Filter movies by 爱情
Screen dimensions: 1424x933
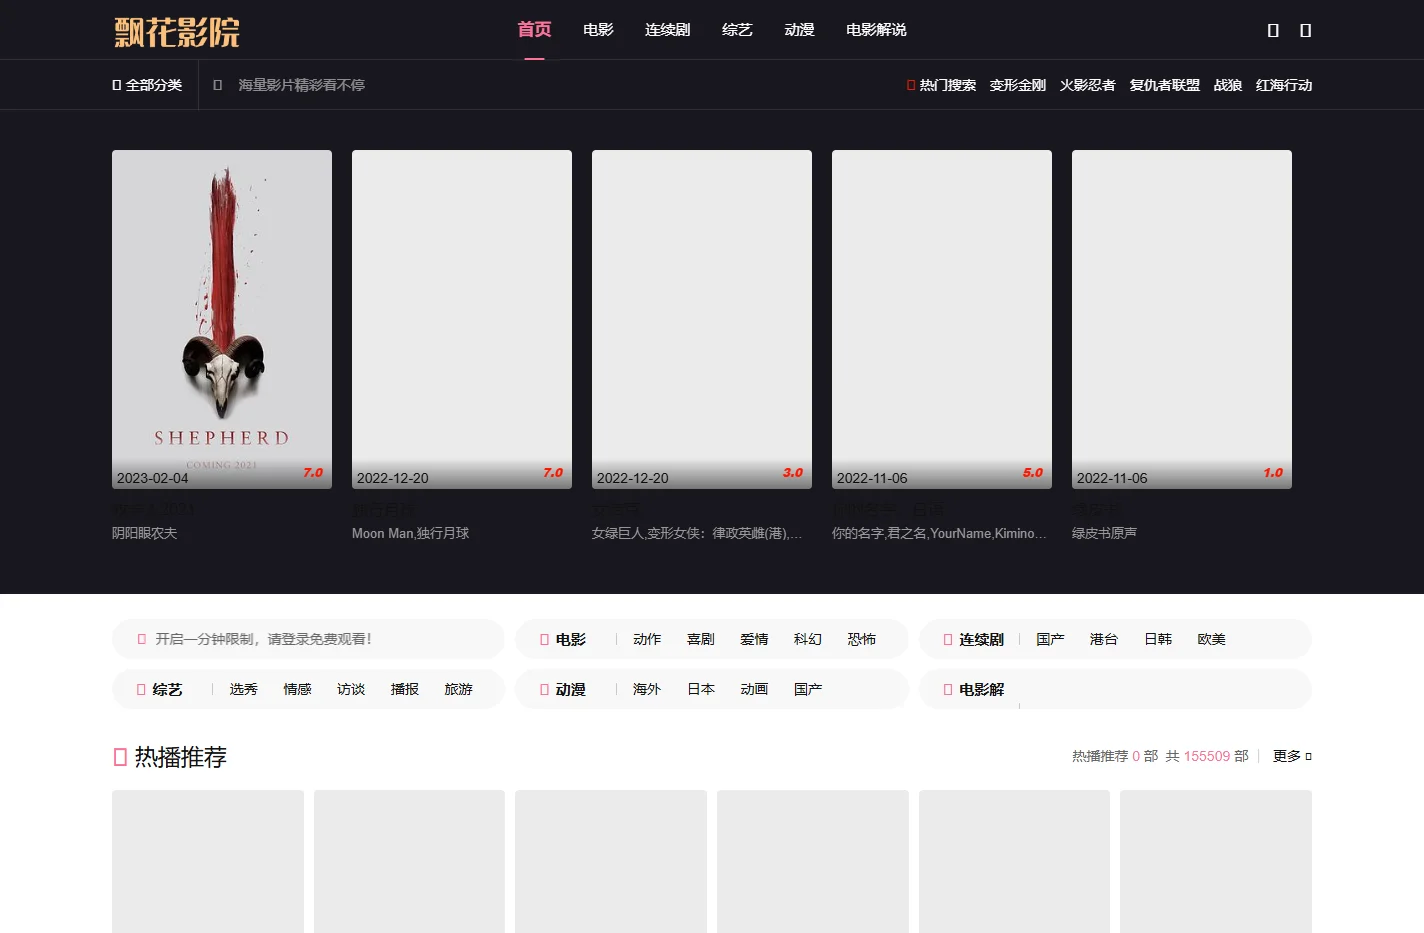pyautogui.click(x=754, y=639)
